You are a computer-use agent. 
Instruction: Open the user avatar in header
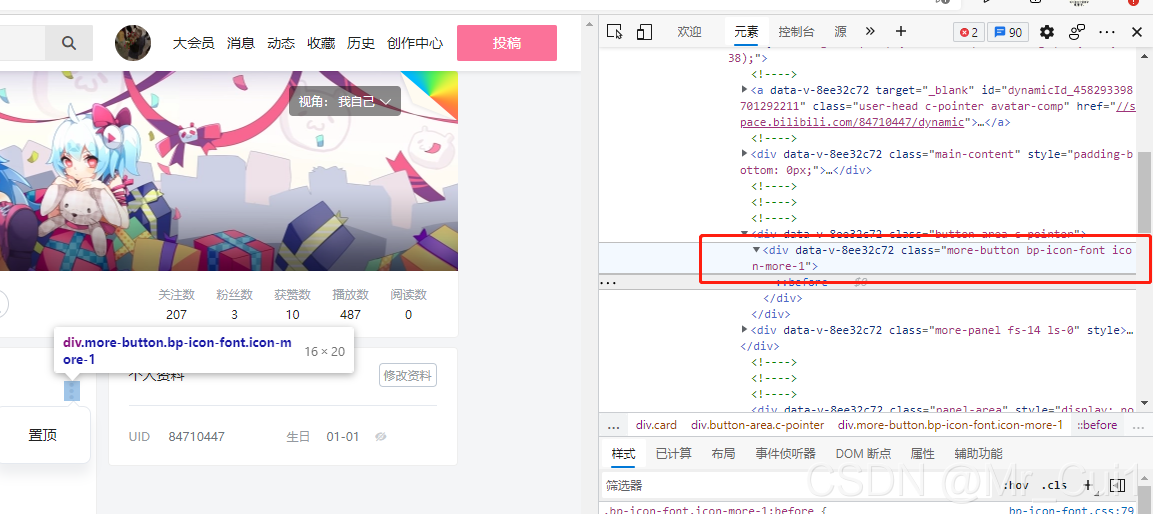click(133, 43)
